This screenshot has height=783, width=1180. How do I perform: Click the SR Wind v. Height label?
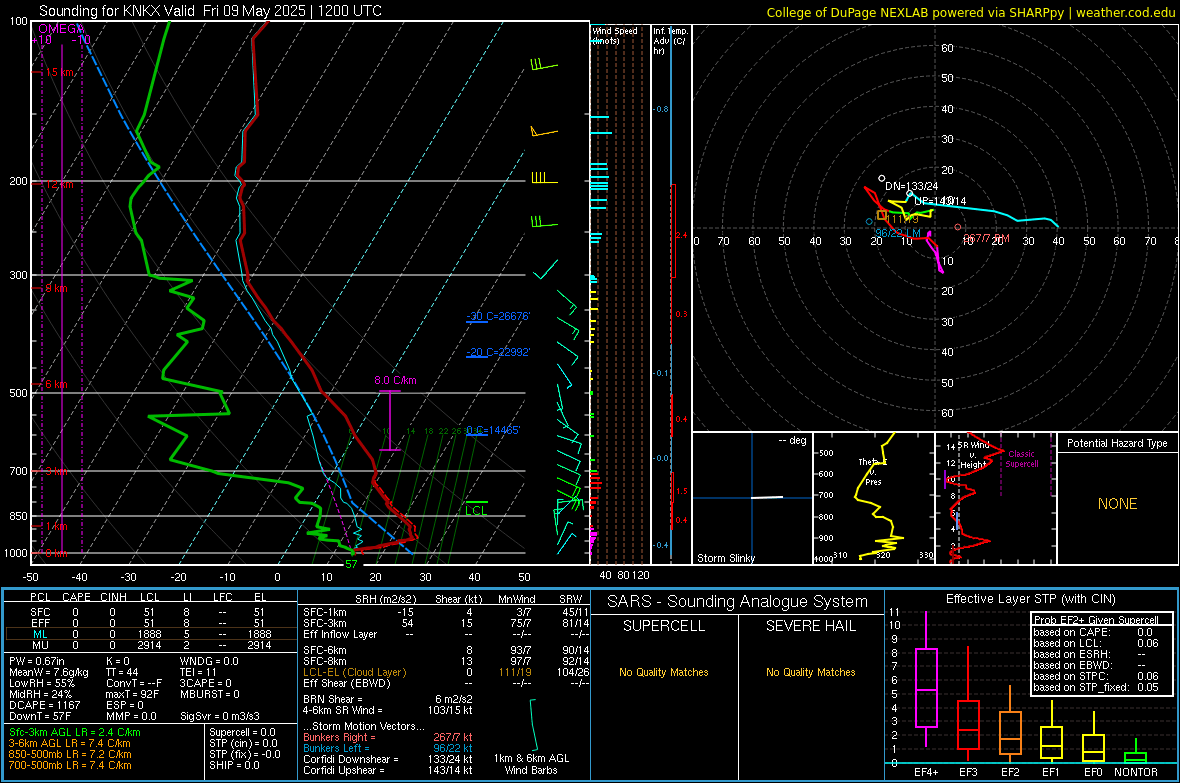[x=973, y=455]
